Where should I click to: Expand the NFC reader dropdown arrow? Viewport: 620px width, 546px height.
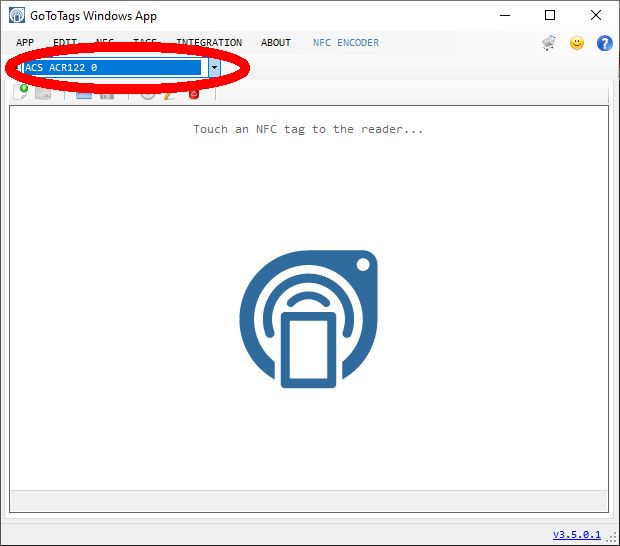tap(214, 68)
